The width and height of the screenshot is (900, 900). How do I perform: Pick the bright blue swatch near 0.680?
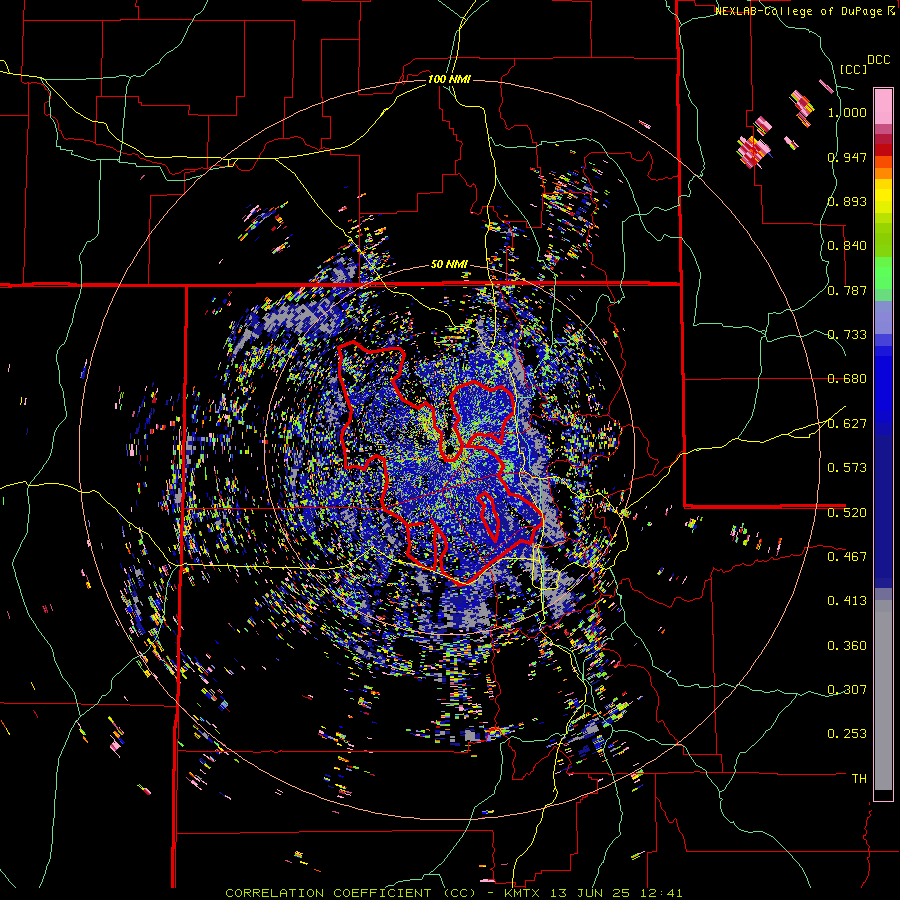point(883,385)
